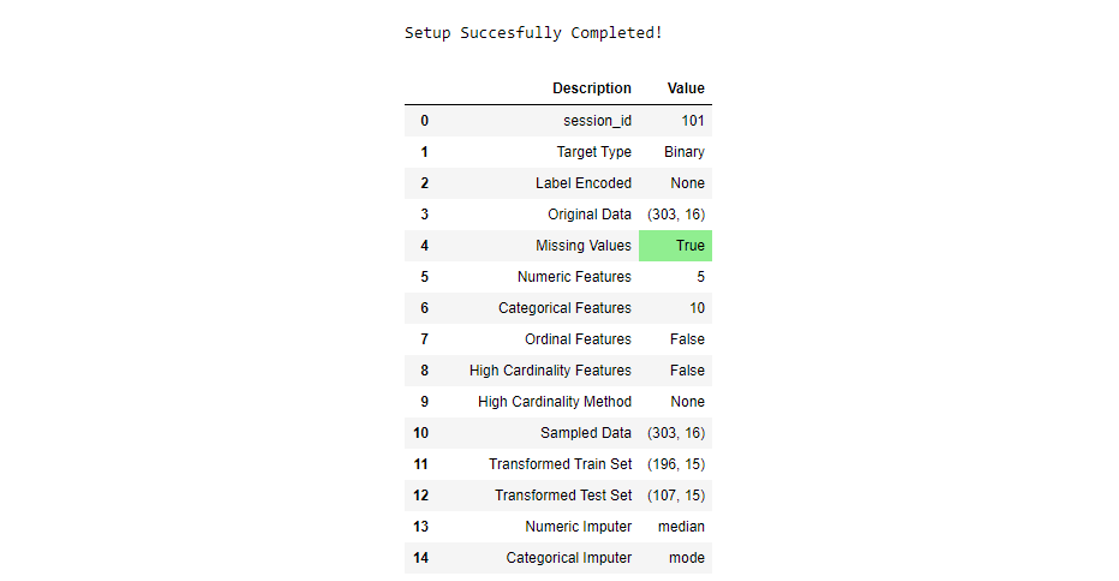This screenshot has width=1119, height=581.
Task: Click the Label Encoded description cell
Action: point(583,183)
